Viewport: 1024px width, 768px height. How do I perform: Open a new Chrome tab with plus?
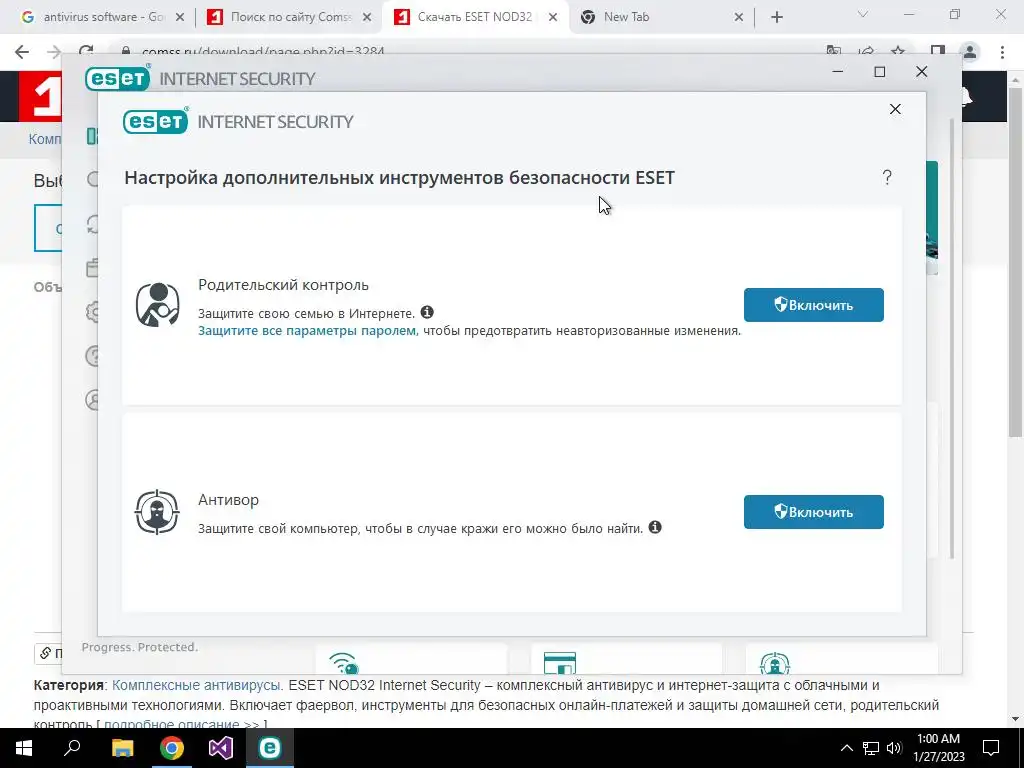(776, 18)
